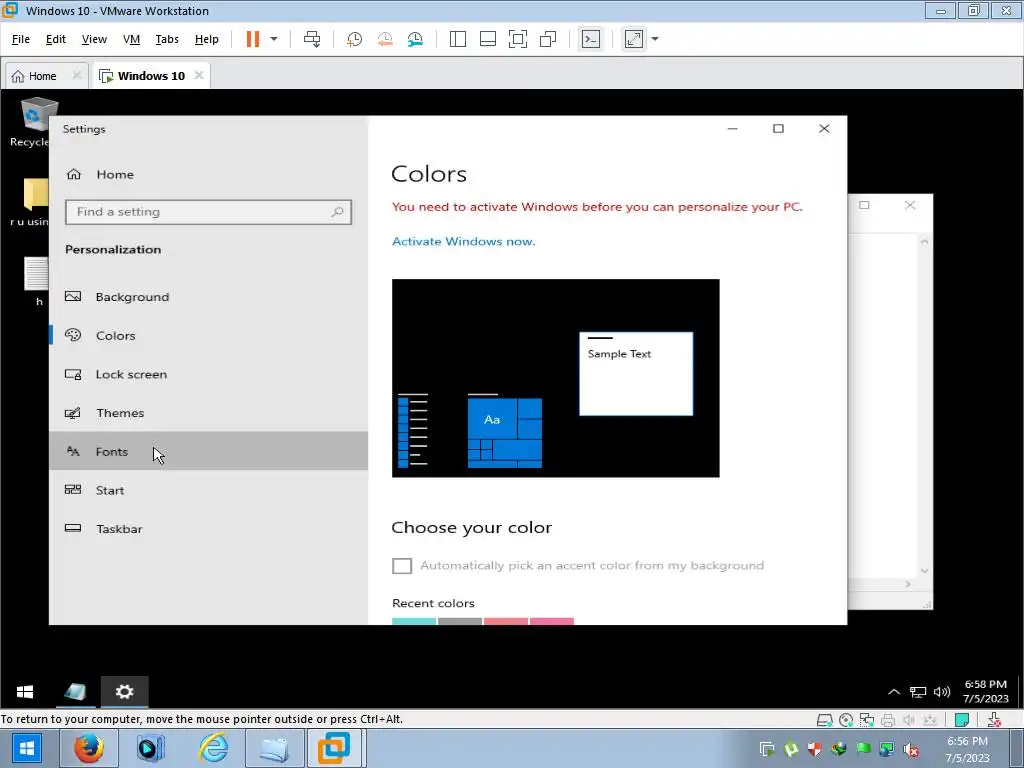
Task: Close the Windows 10 tab
Action: tap(199, 75)
